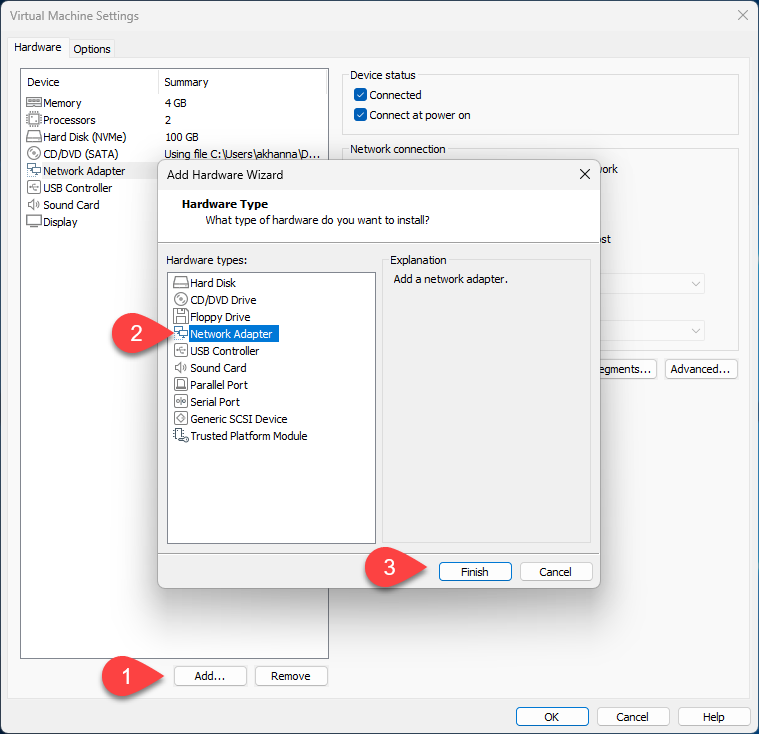759x734 pixels.
Task: Click the Memory device icon
Action: 33,102
